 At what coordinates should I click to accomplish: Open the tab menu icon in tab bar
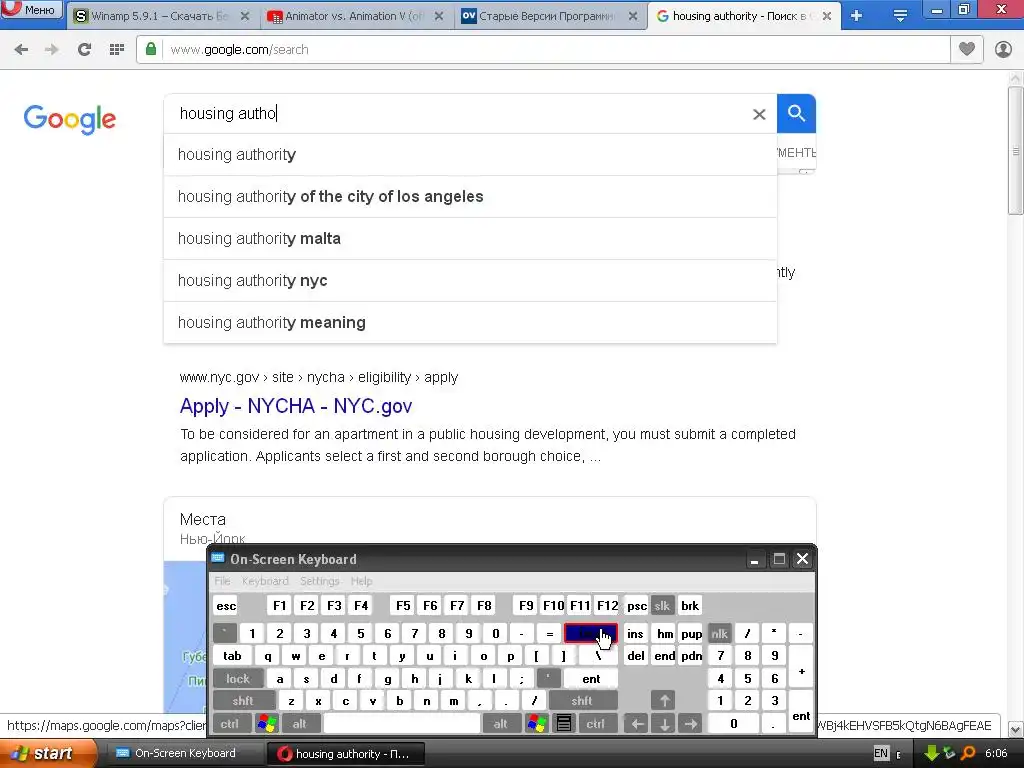coord(900,16)
